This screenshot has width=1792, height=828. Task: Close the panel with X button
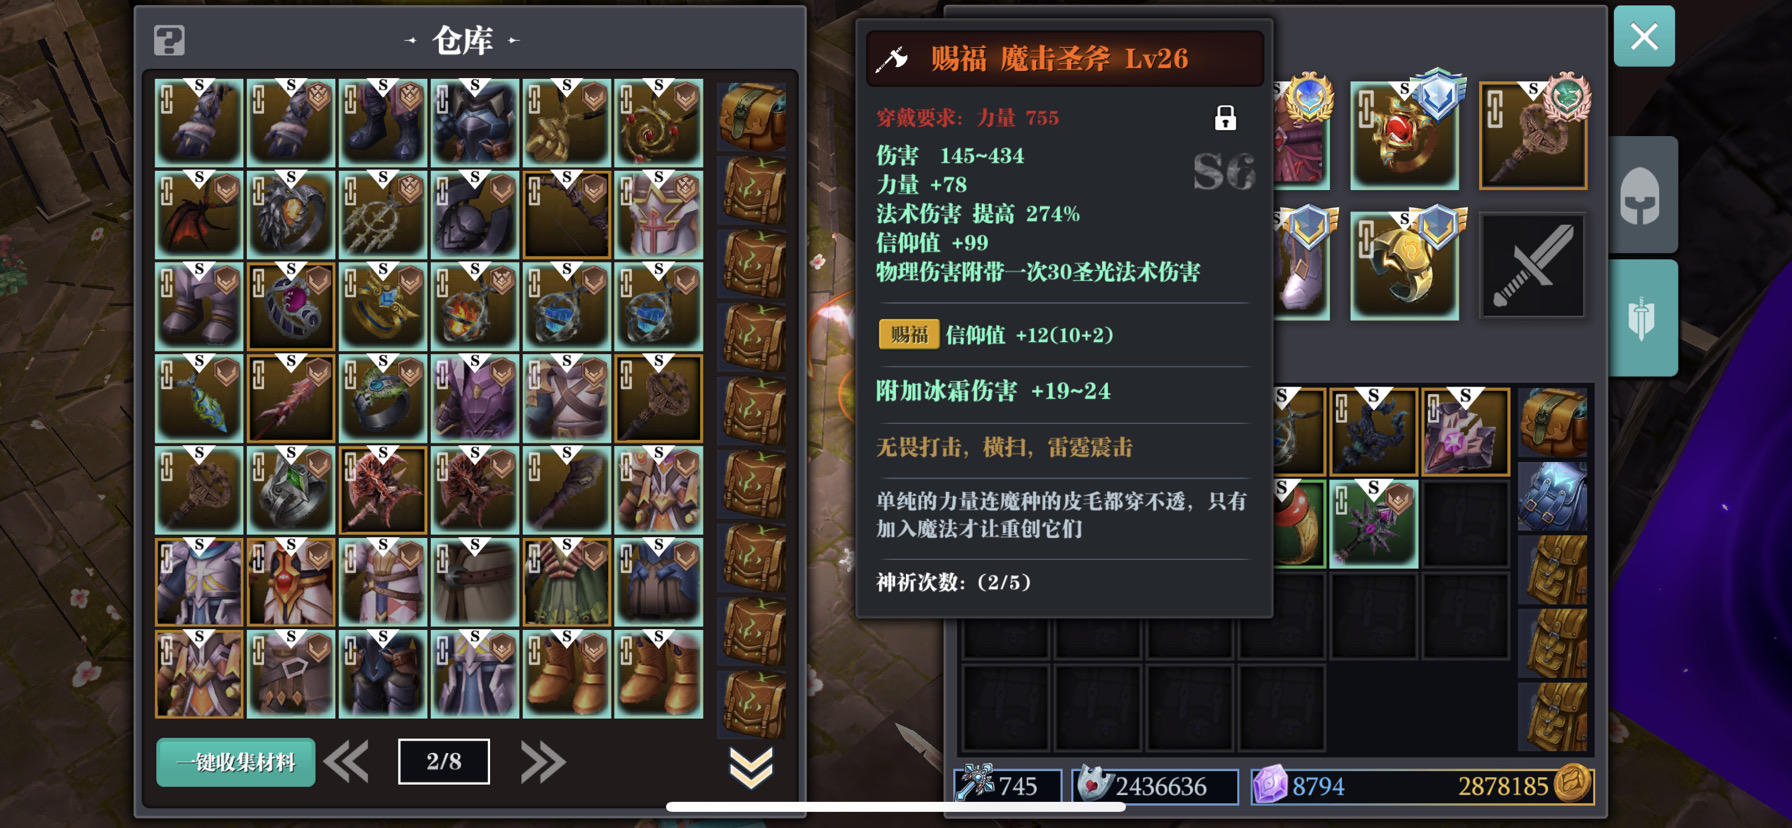coord(1644,37)
